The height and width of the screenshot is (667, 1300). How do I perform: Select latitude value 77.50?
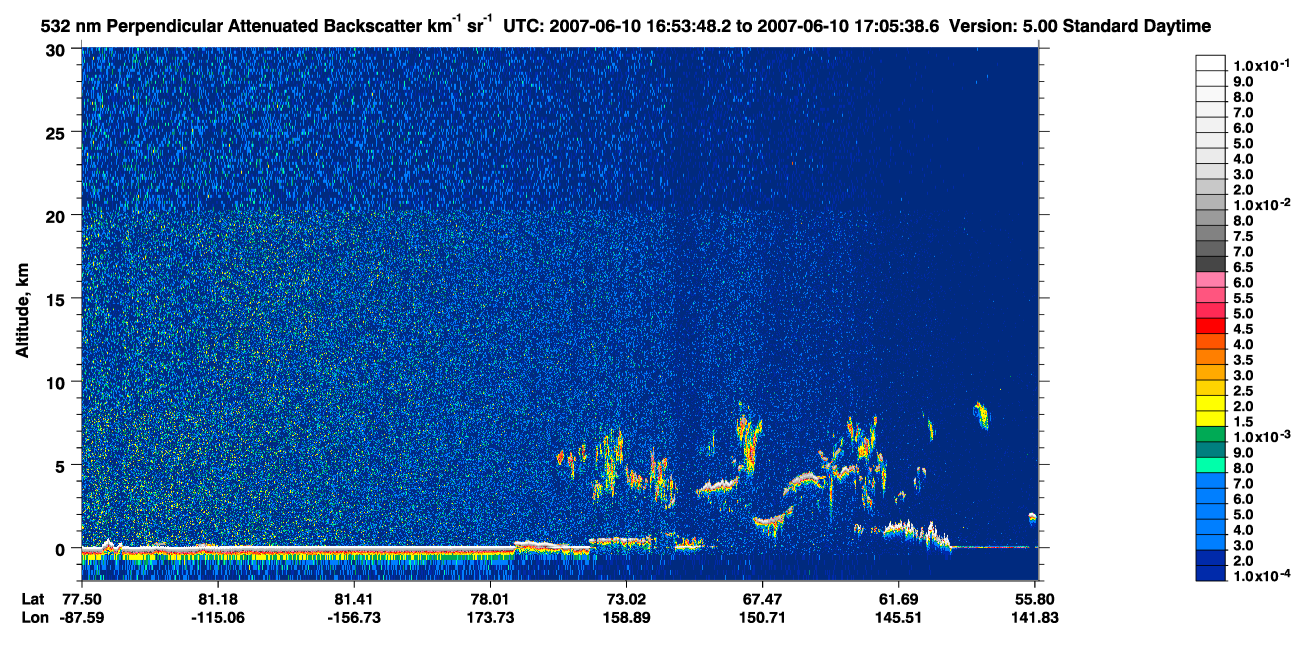pyautogui.click(x=81, y=598)
